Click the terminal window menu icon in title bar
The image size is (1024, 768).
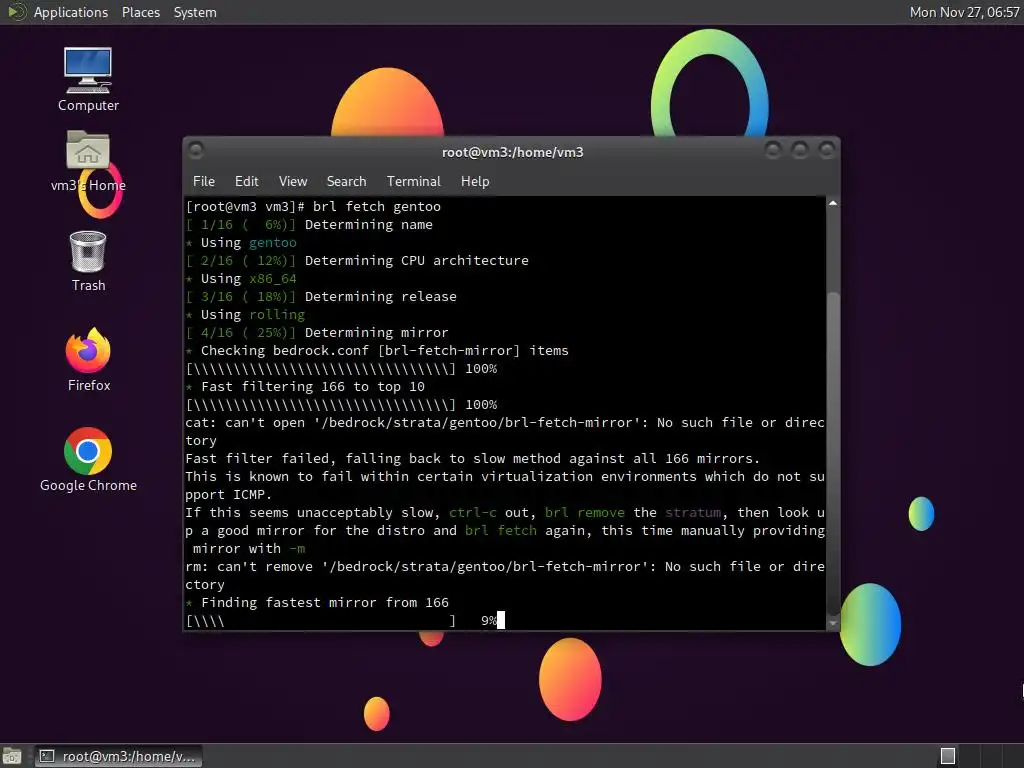pyautogui.click(x=196, y=151)
